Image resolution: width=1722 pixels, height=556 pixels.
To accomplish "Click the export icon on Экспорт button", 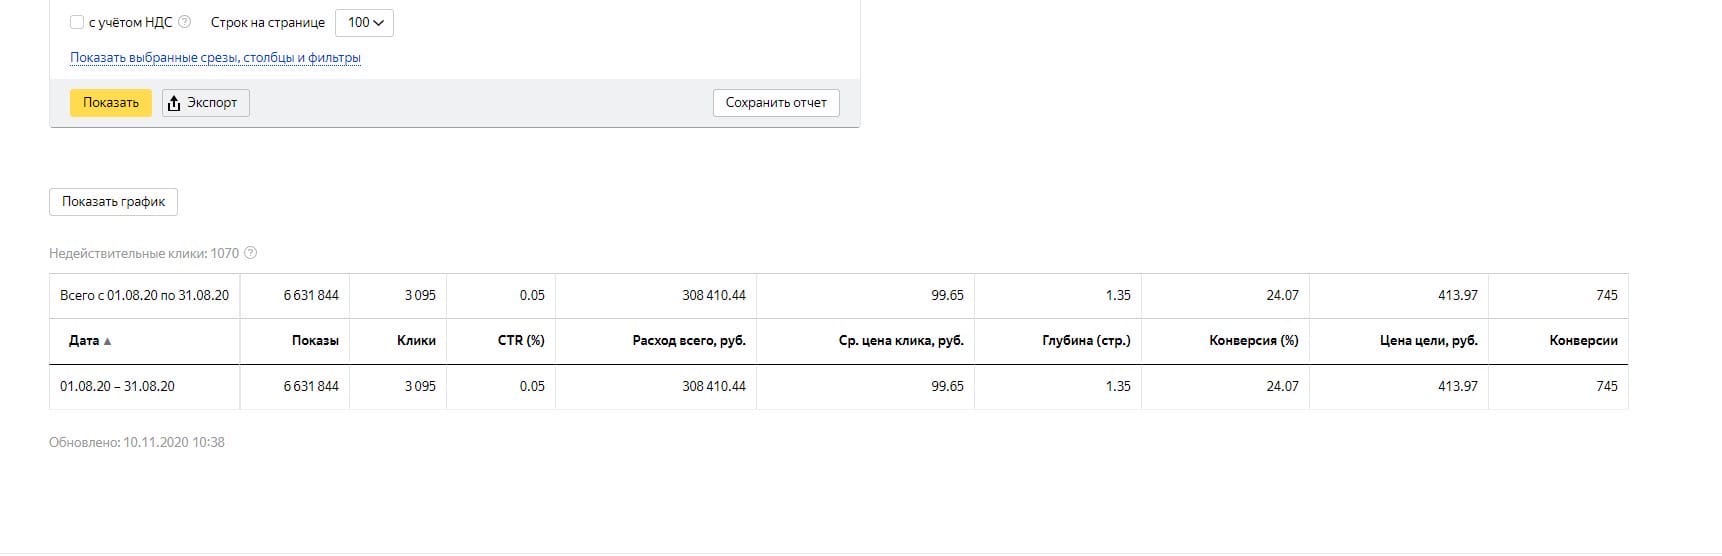I will pos(174,103).
